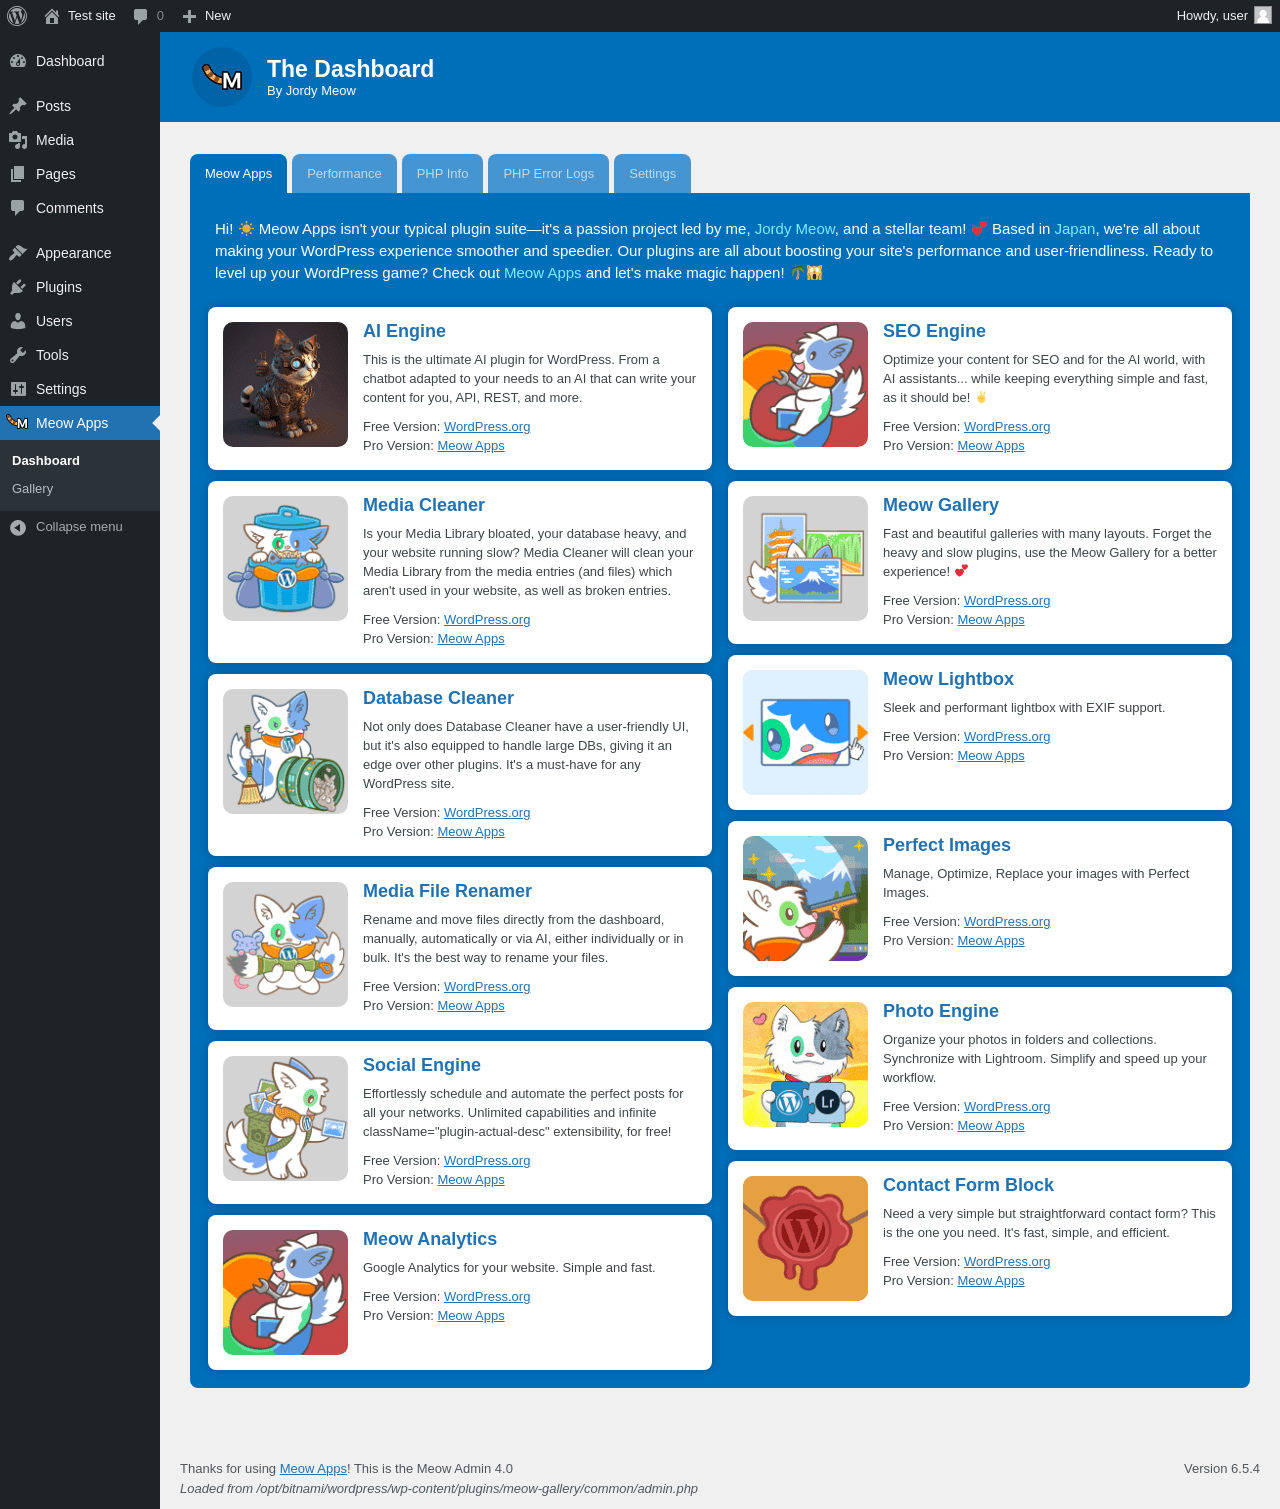Screen dimensions: 1280x1509
Task: Click Howdy, user account menu
Action: (x=1224, y=16)
